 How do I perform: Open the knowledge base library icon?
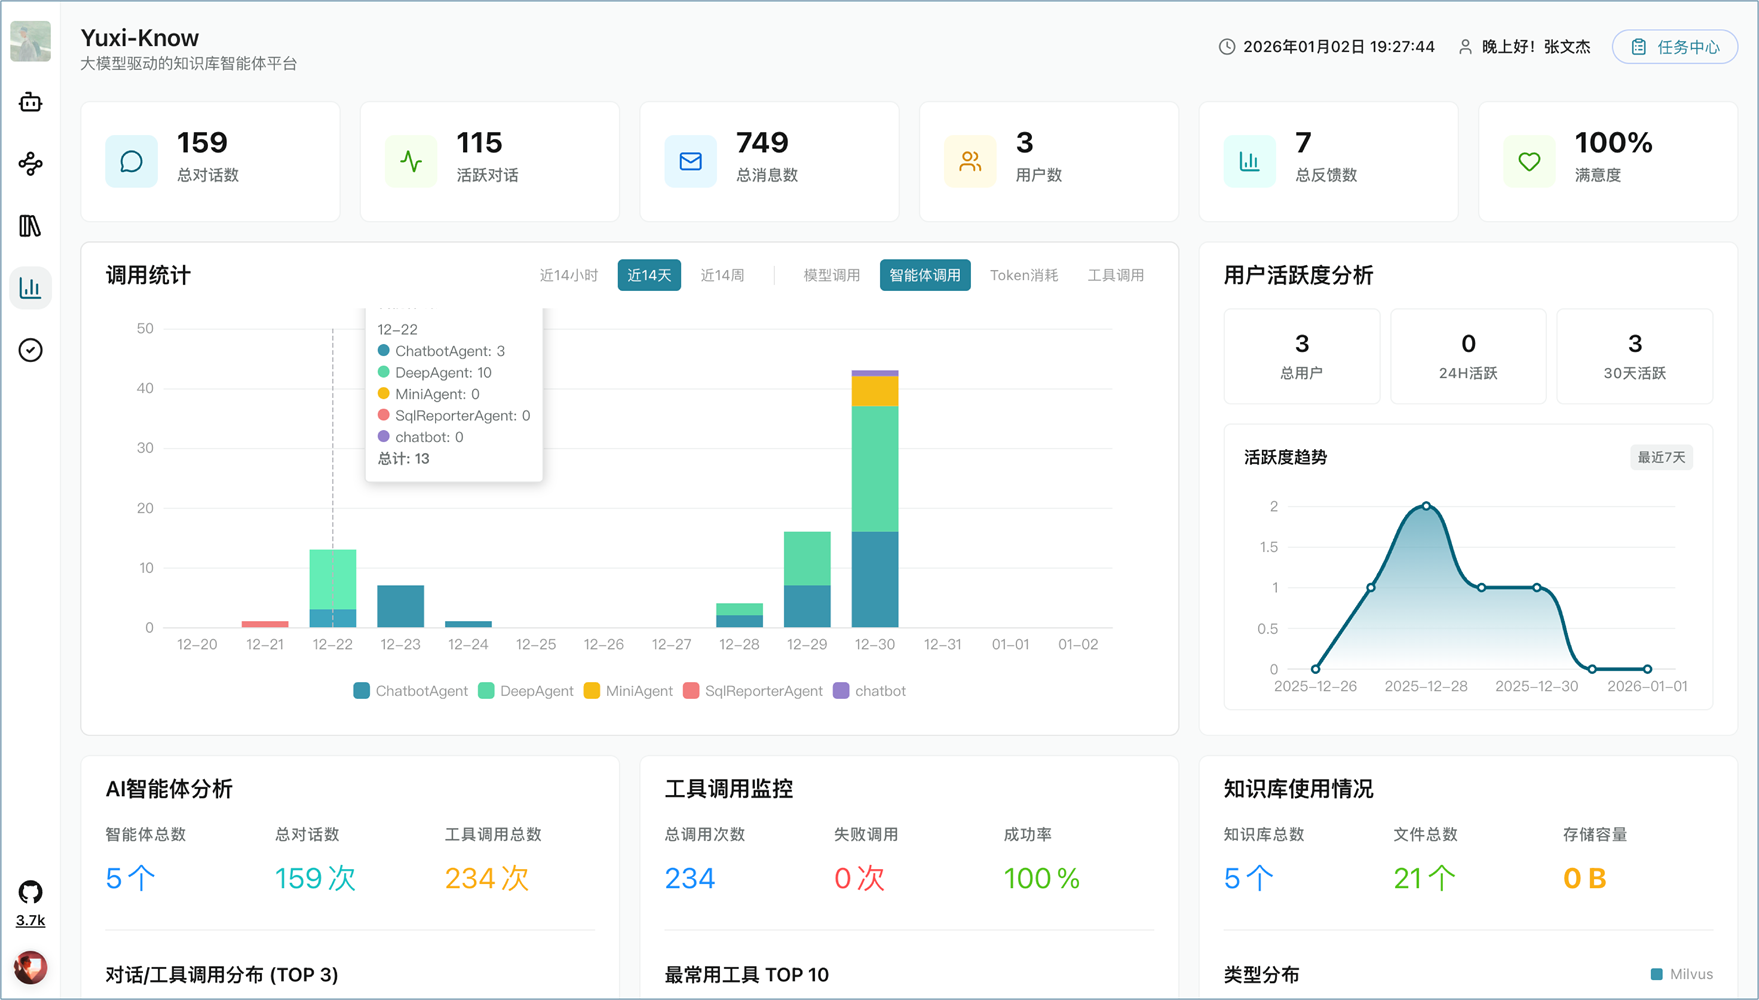(30, 226)
